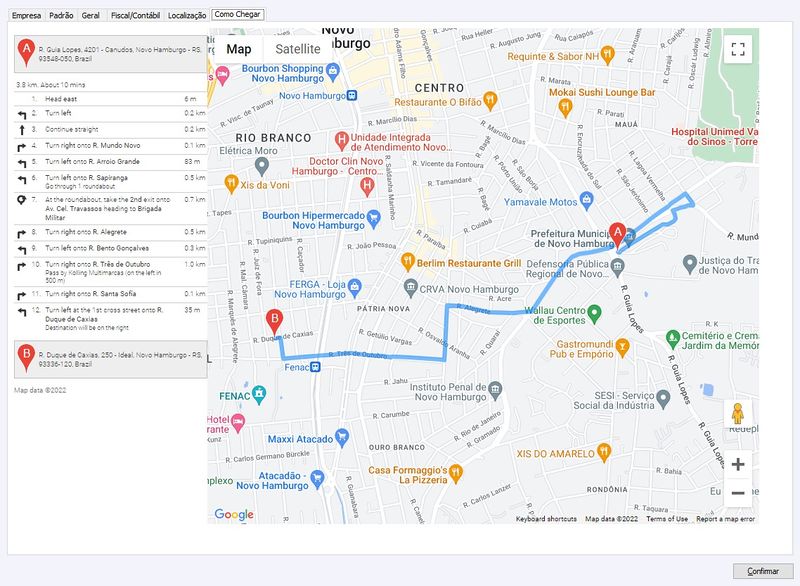The height and width of the screenshot is (586, 800).
Task: Click XIS DO AMARELO restaurant pin
Action: pos(604,452)
